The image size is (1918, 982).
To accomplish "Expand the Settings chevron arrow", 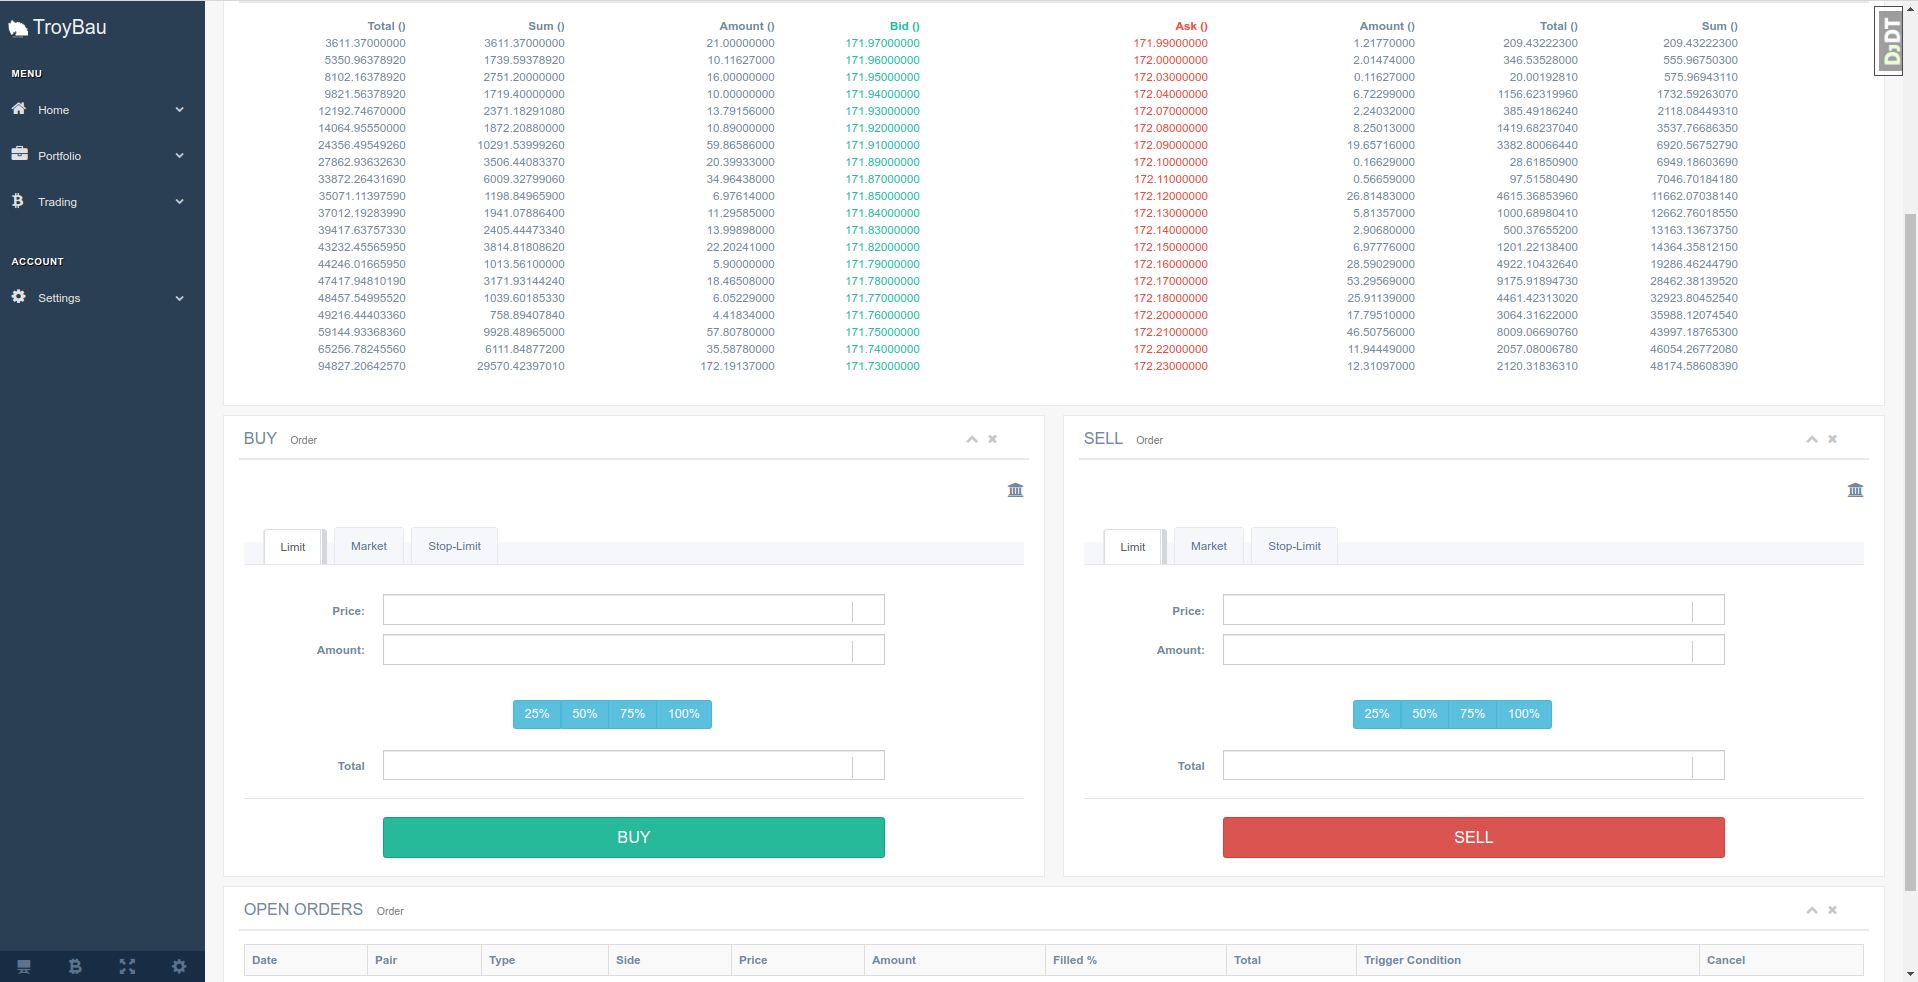I will click(180, 298).
